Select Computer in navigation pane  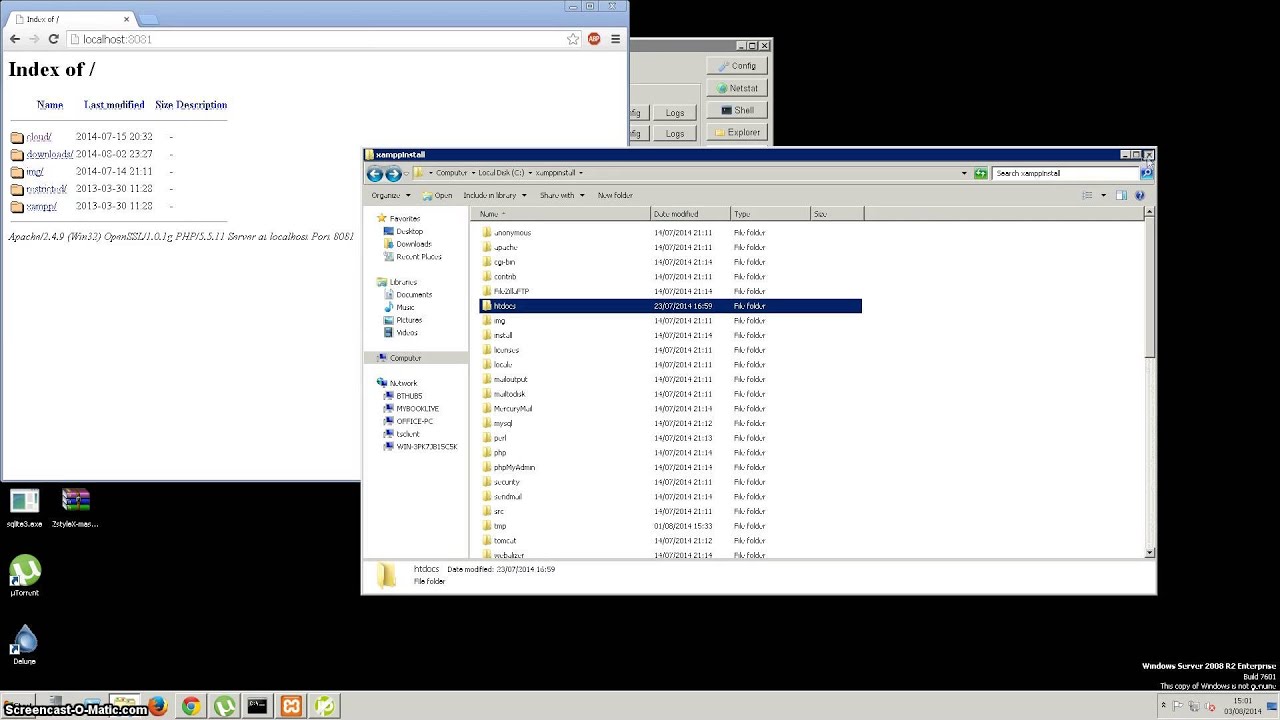(x=416, y=358)
